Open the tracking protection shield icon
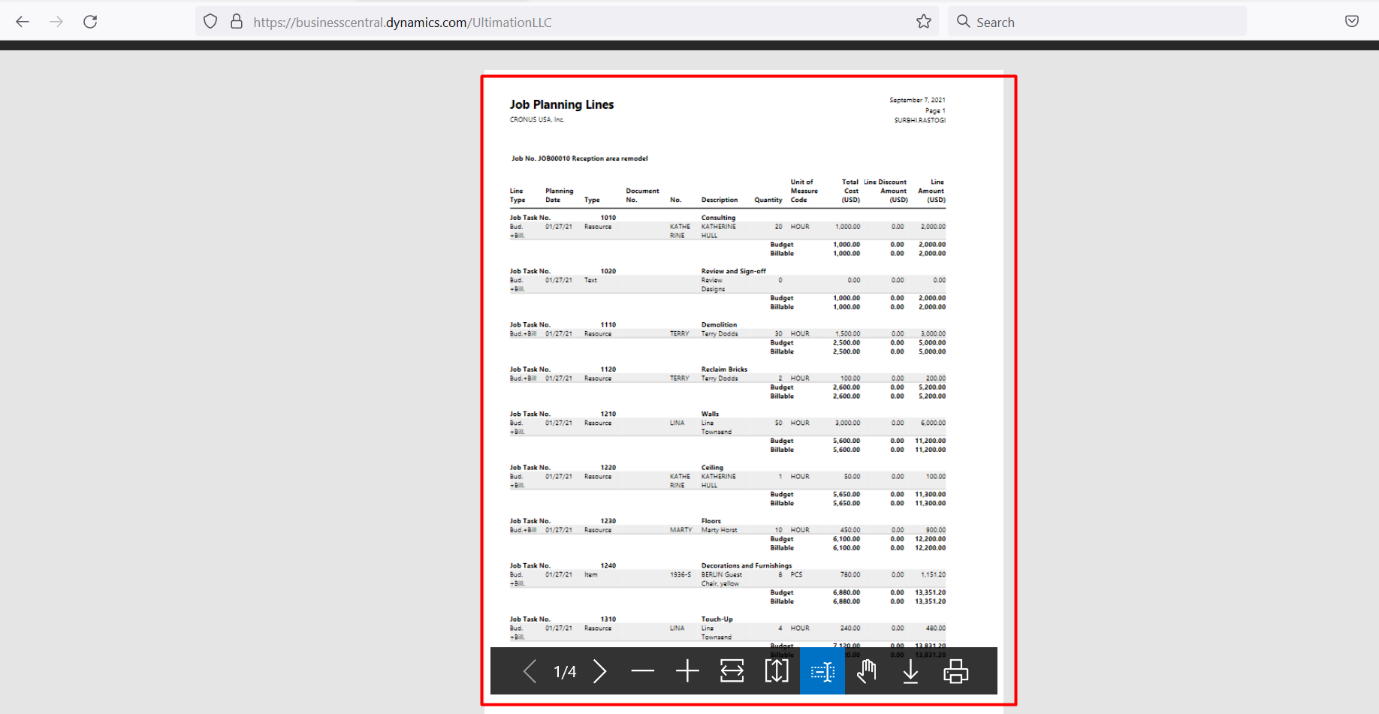Screen dimensions: 1379x714 [x=209, y=20]
